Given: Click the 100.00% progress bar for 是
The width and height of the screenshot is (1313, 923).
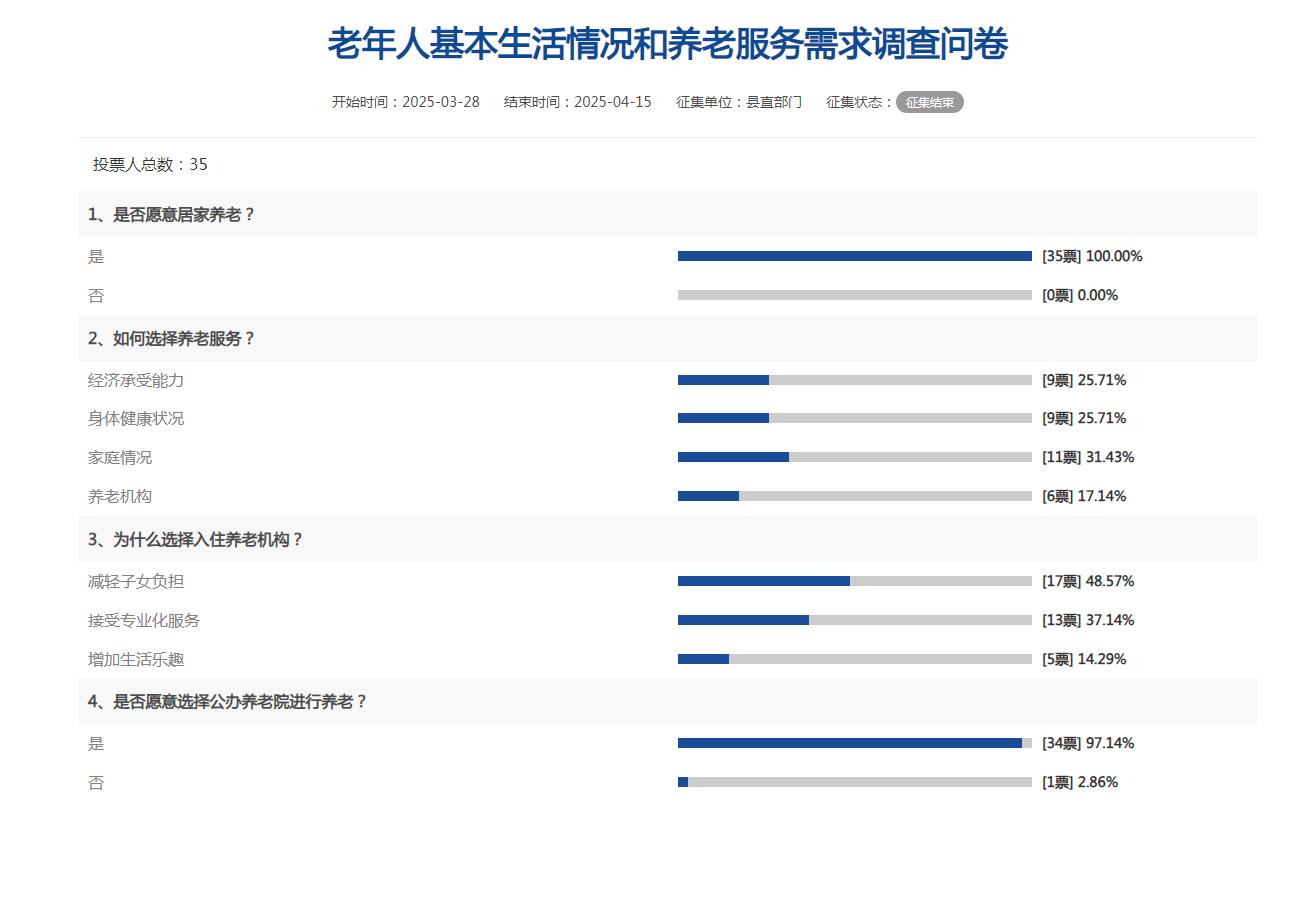Looking at the screenshot, I should click(x=854, y=256).
